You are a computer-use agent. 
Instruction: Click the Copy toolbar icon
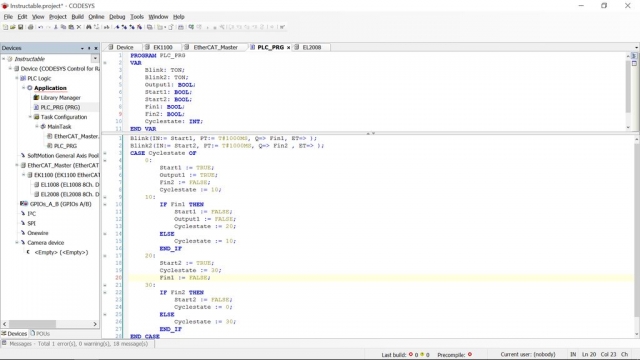click(63, 27)
